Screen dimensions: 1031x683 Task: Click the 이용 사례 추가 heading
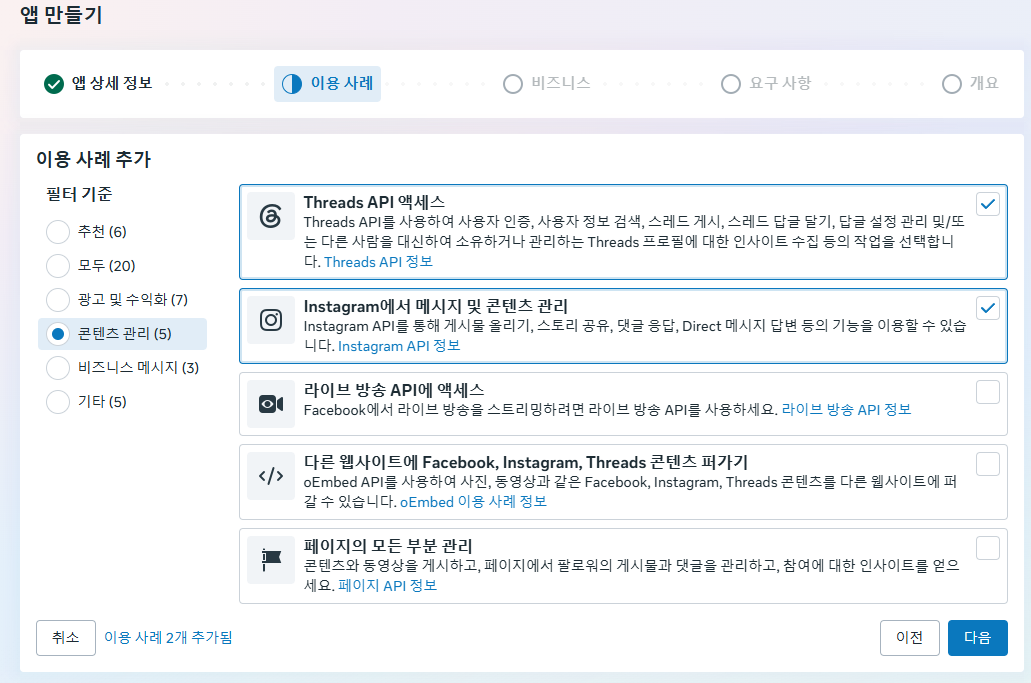tap(93, 159)
